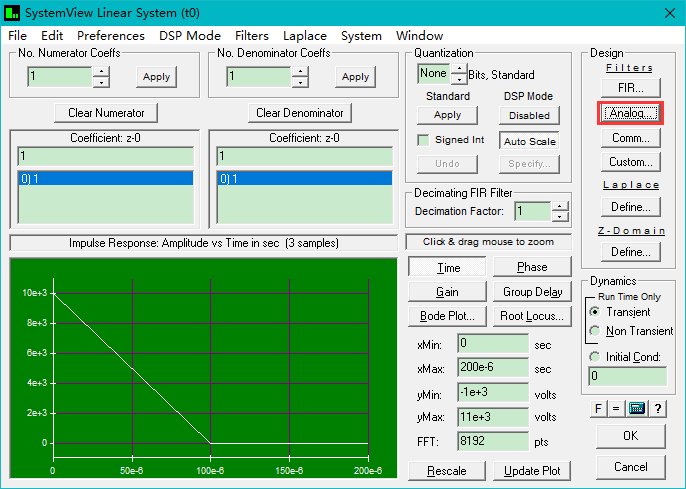Open the Filters menu
Image resolution: width=686 pixels, height=489 pixels.
pyautogui.click(x=252, y=35)
